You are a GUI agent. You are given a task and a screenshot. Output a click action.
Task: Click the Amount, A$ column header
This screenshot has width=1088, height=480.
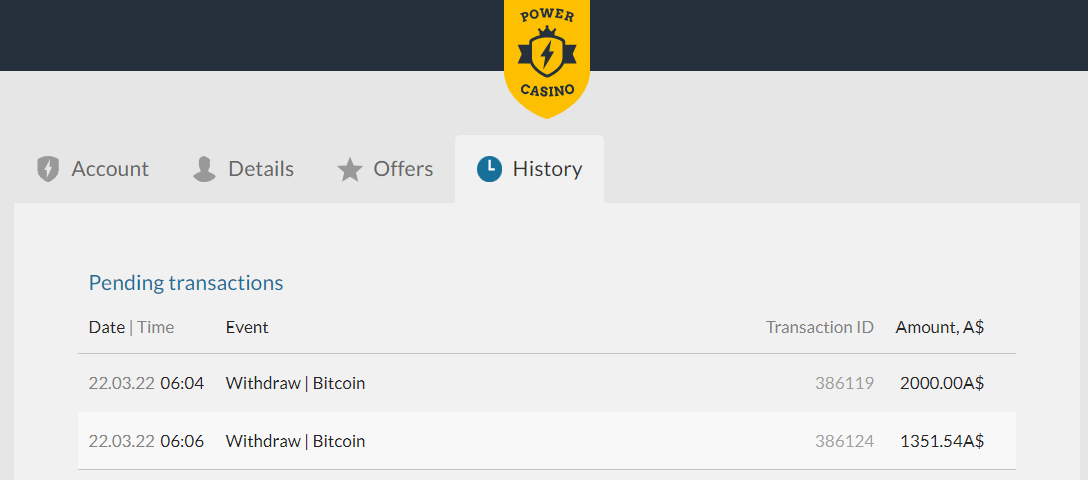click(939, 327)
